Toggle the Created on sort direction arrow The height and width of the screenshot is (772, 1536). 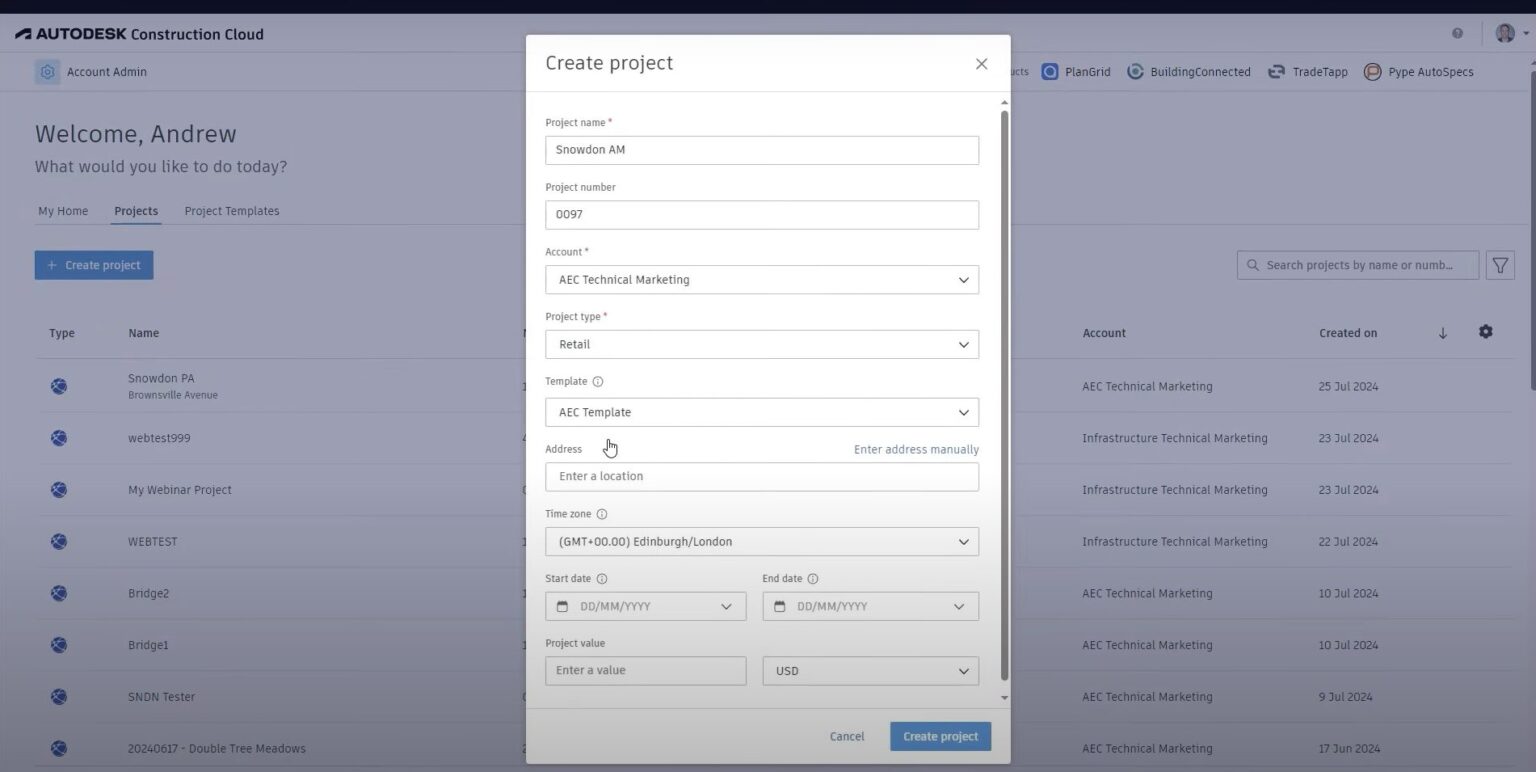tap(1443, 333)
